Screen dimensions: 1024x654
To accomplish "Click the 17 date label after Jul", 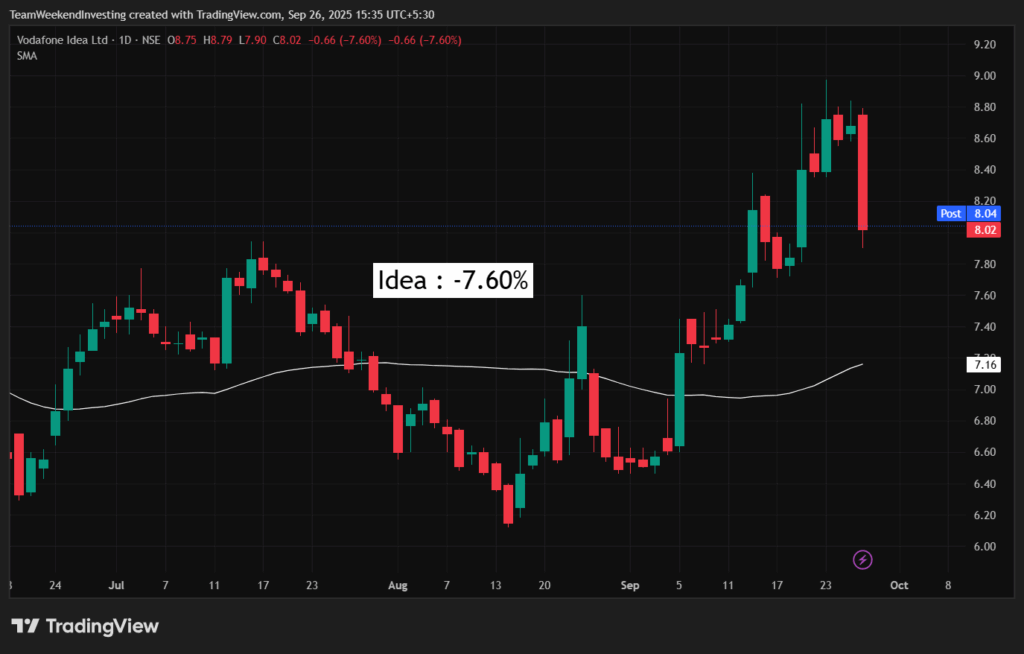I will (x=263, y=585).
